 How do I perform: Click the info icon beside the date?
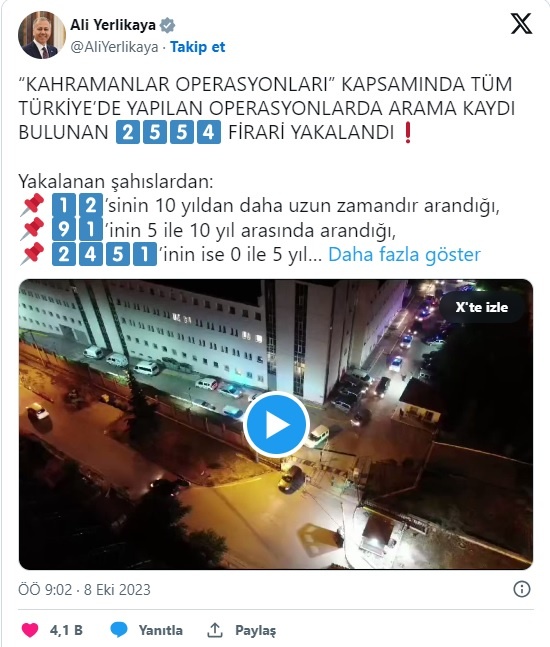tap(522, 589)
